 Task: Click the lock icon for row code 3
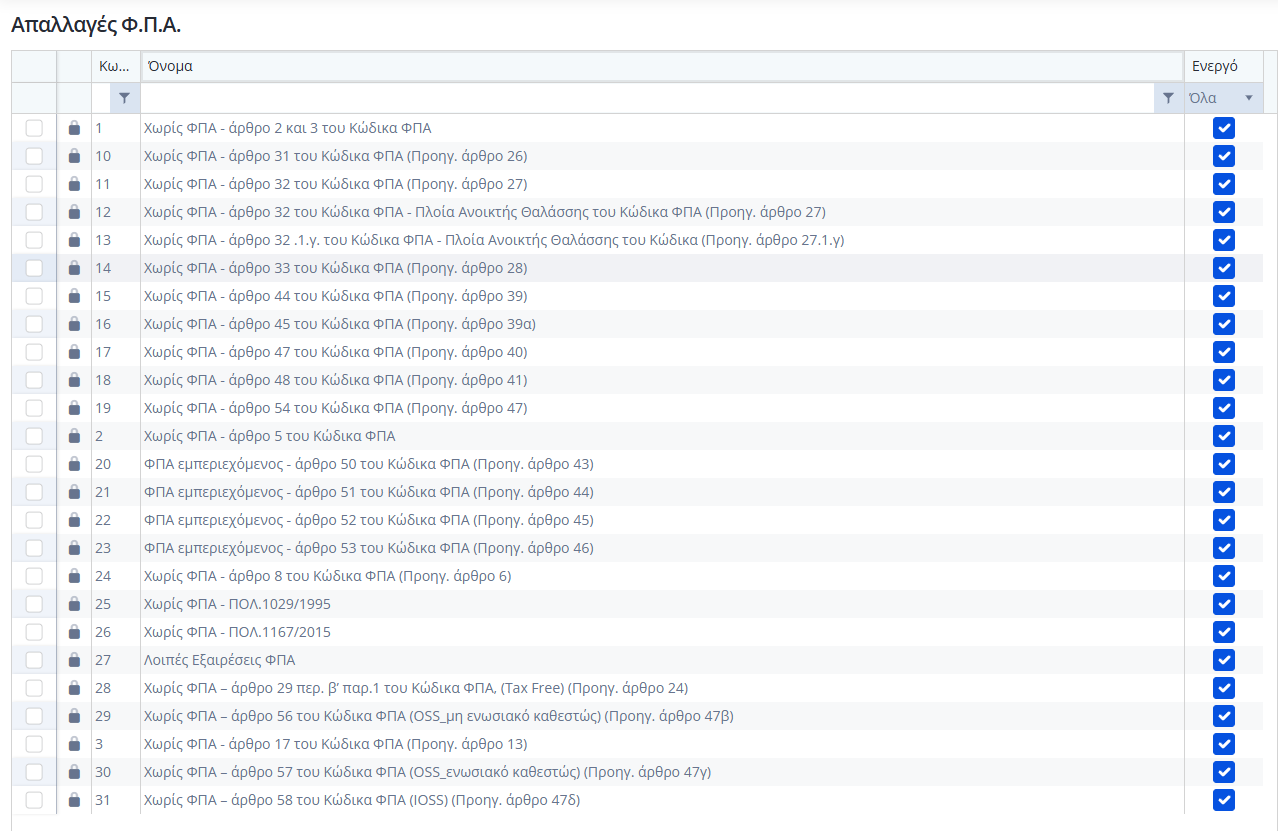[74, 744]
